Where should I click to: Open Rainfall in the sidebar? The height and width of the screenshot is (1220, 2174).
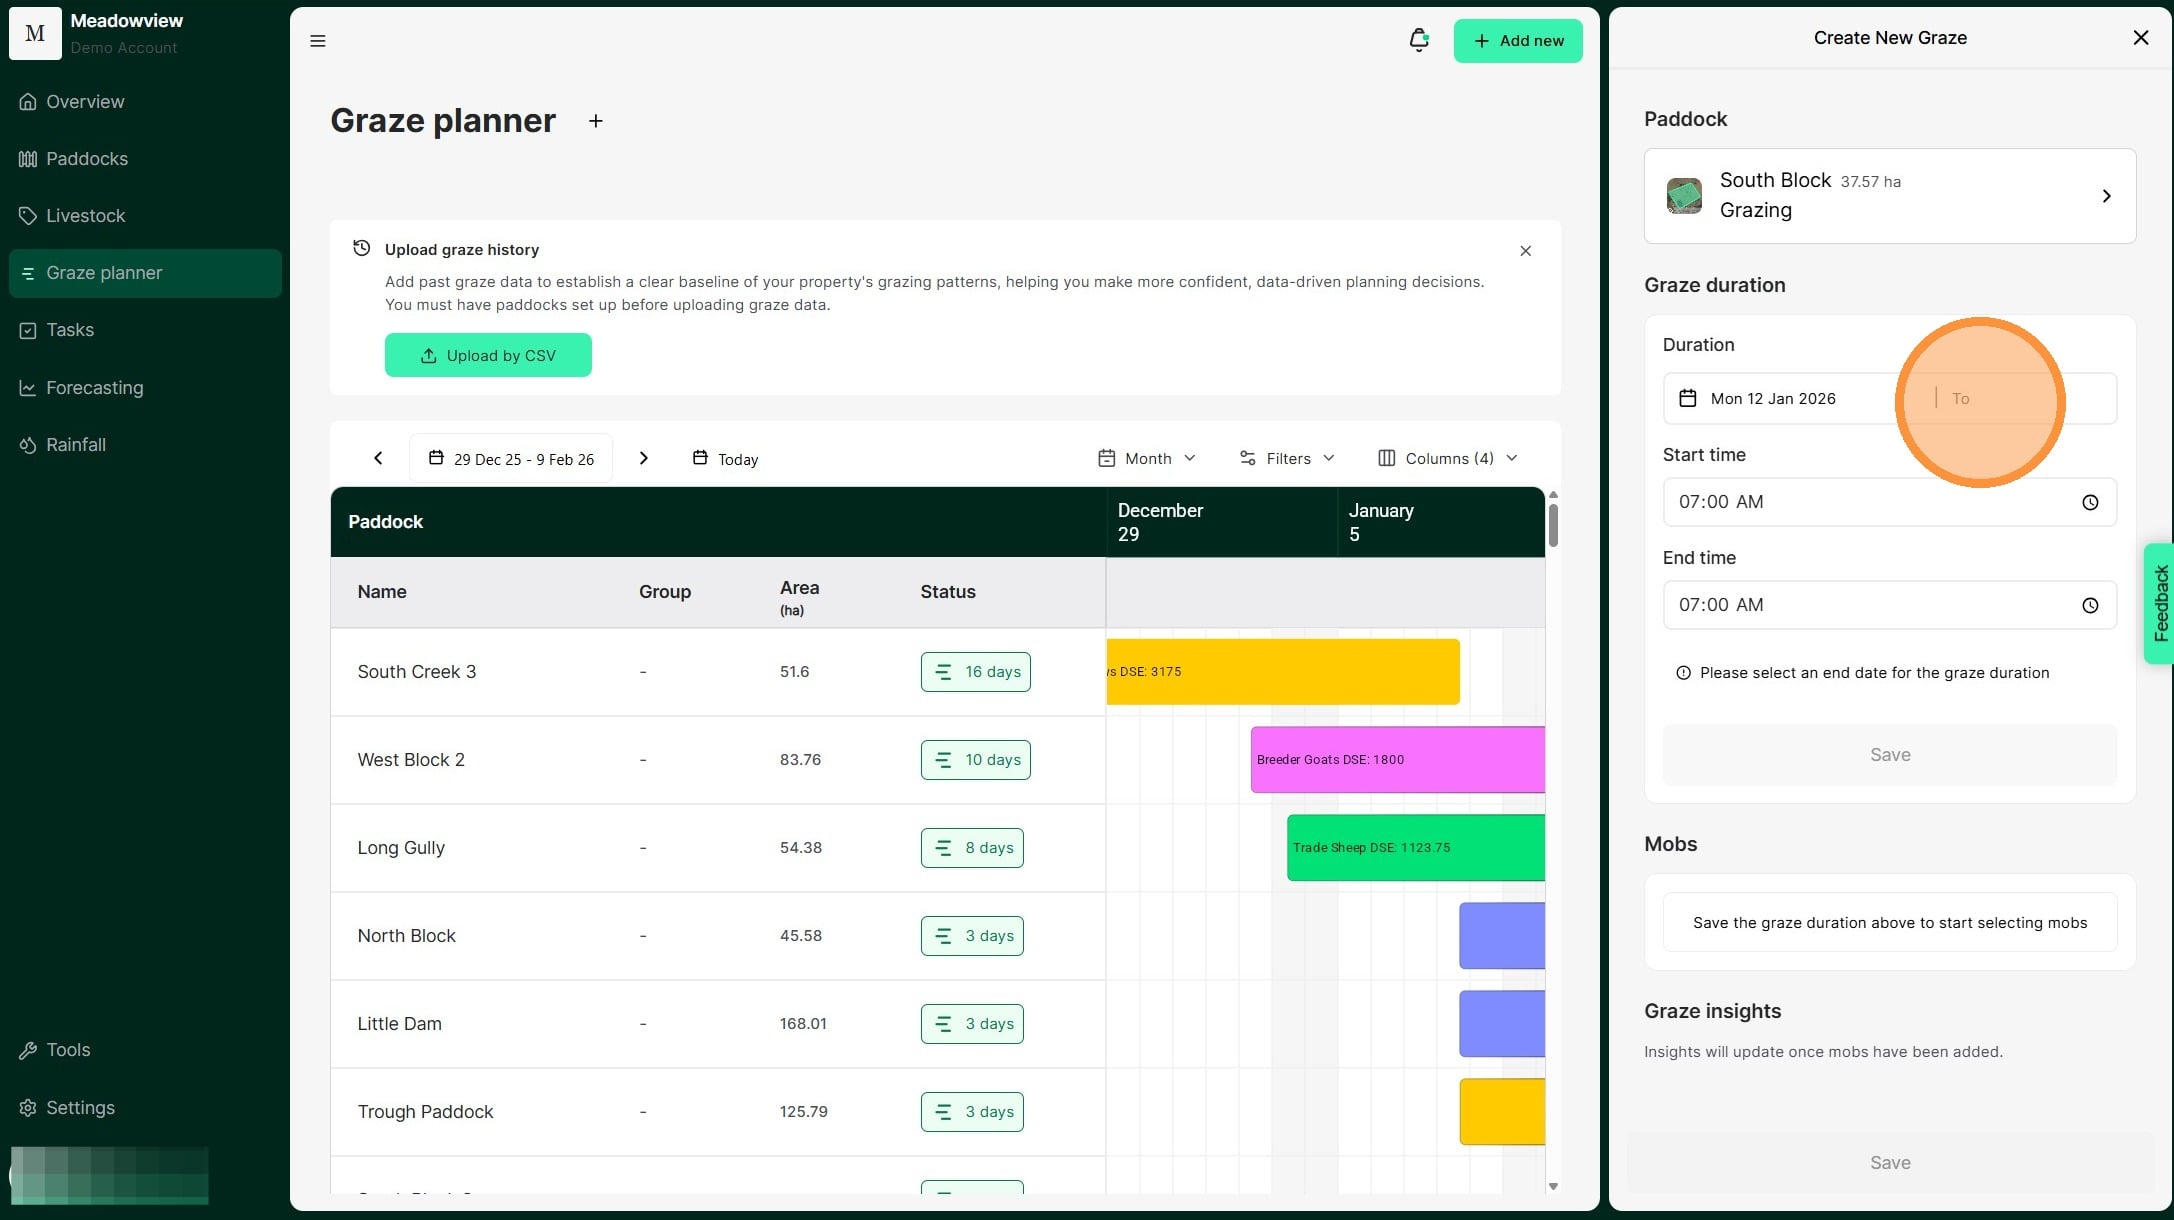click(x=76, y=445)
